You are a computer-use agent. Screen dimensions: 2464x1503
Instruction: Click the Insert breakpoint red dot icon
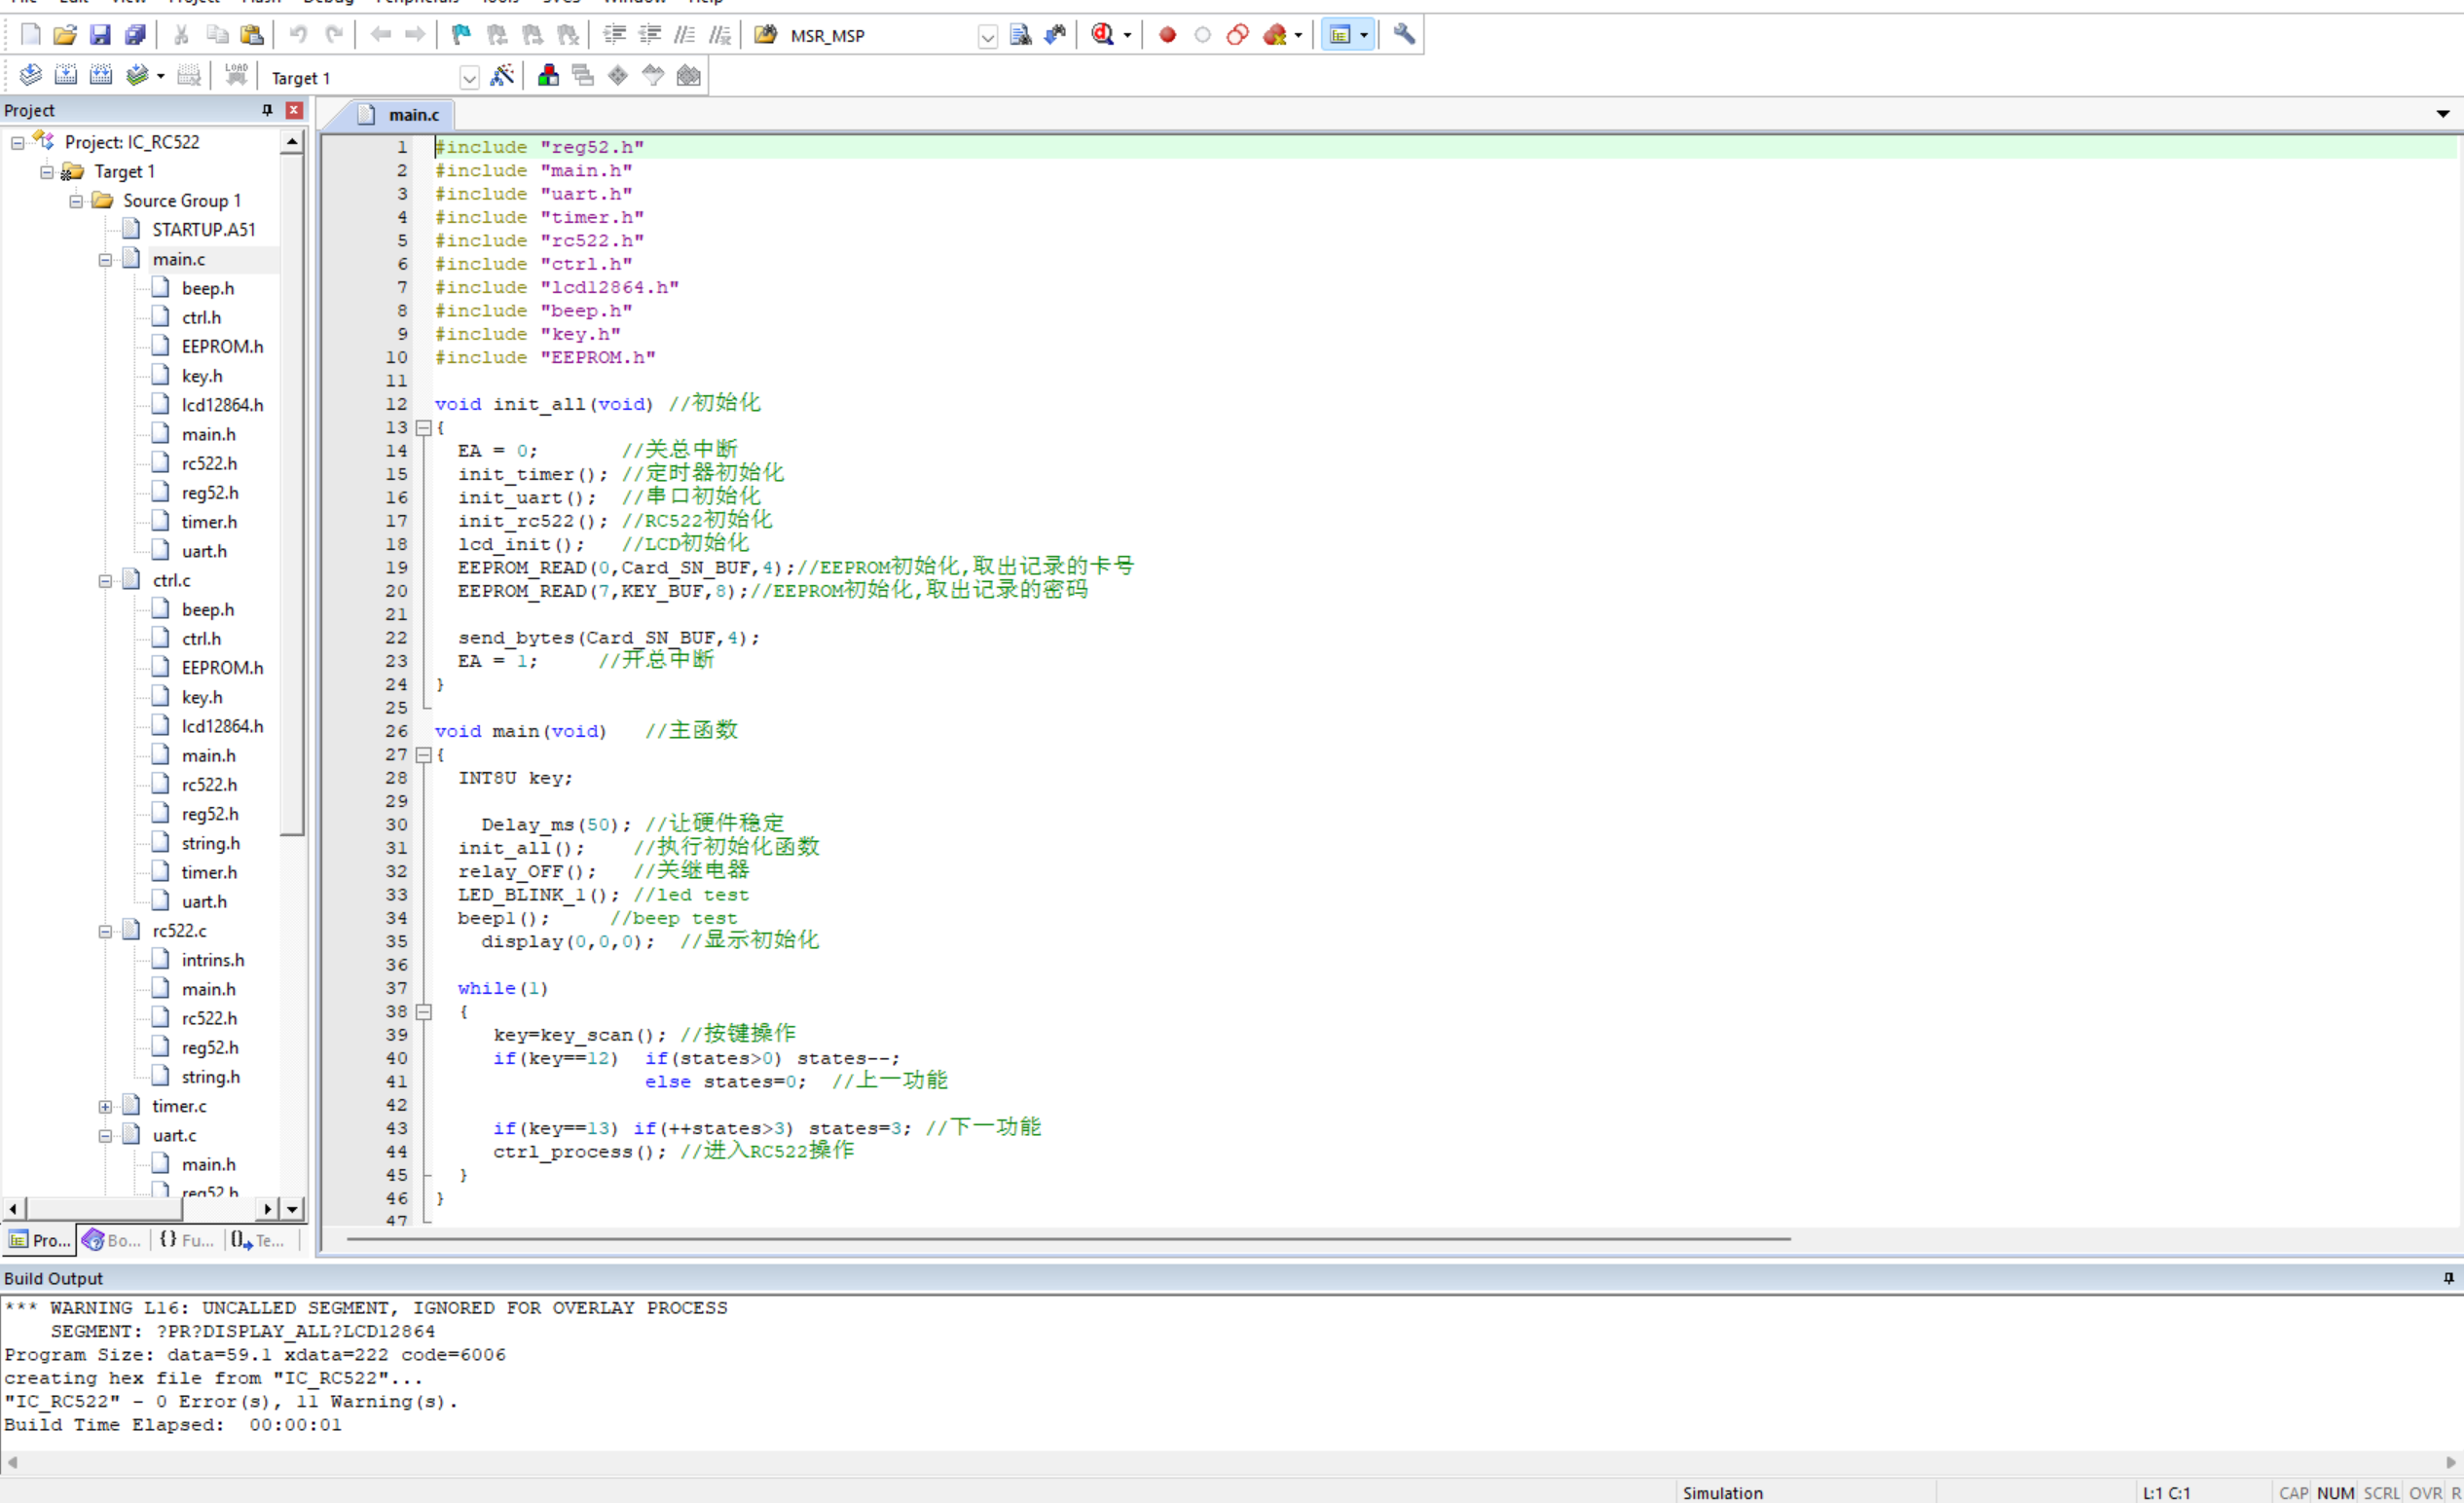tap(1167, 35)
